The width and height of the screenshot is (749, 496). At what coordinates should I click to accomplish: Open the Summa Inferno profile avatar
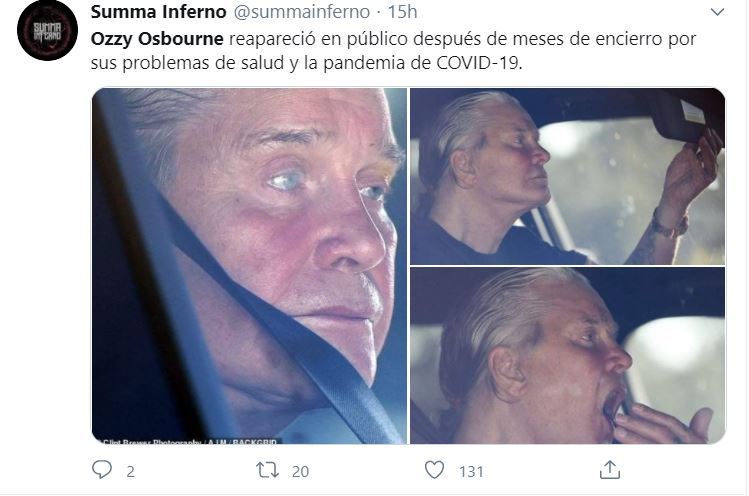click(47, 30)
